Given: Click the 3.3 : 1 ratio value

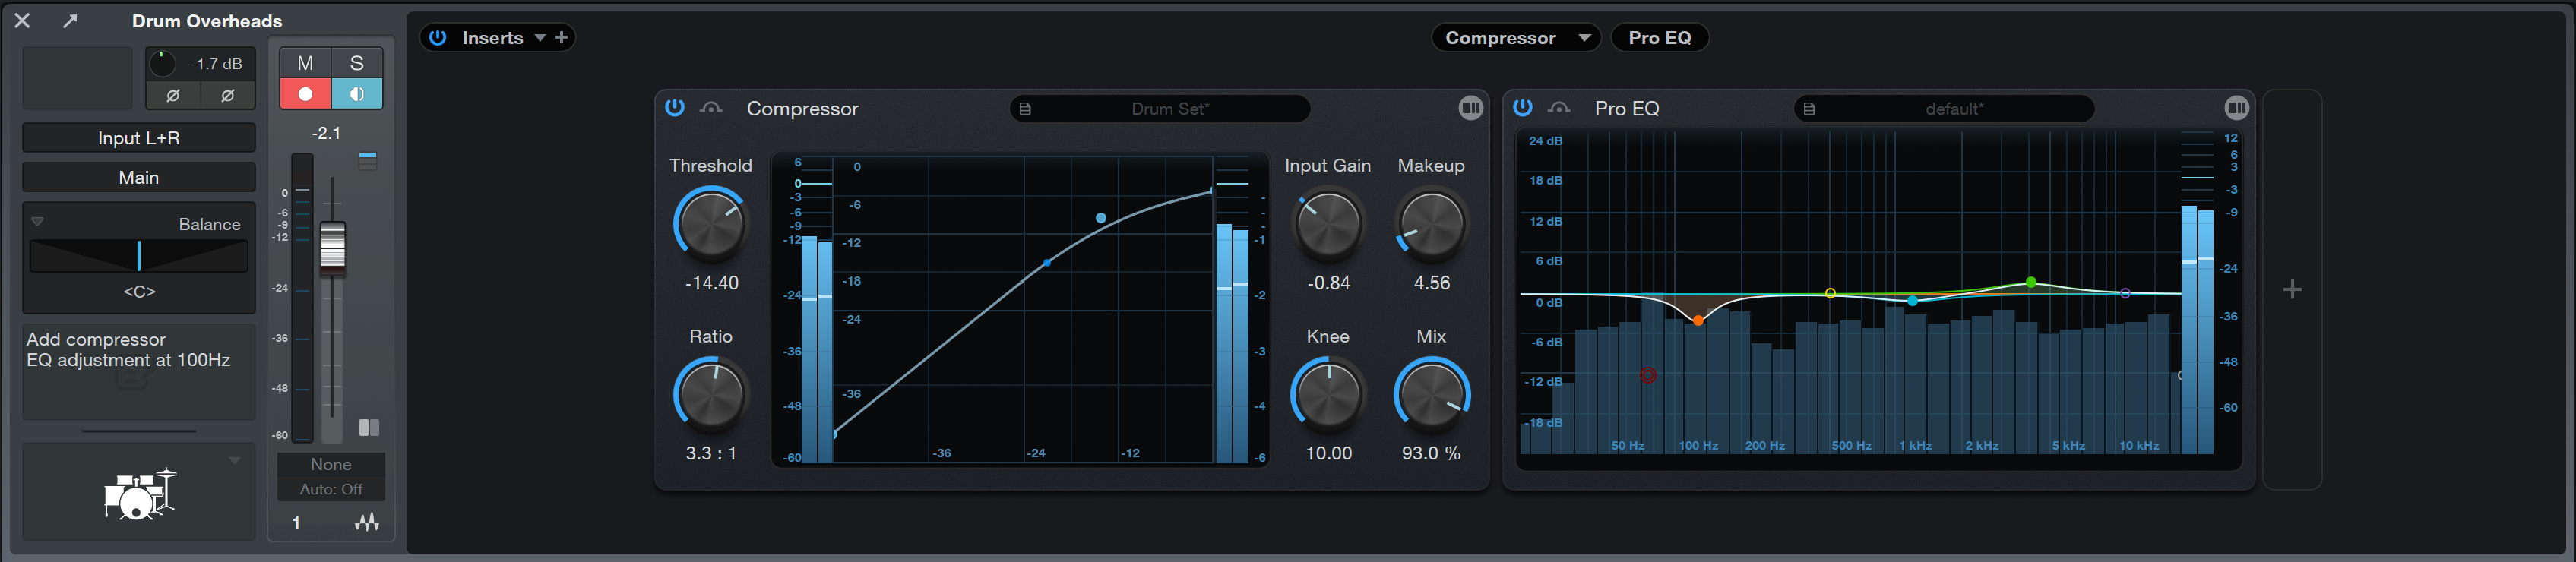Looking at the screenshot, I should coord(711,453).
